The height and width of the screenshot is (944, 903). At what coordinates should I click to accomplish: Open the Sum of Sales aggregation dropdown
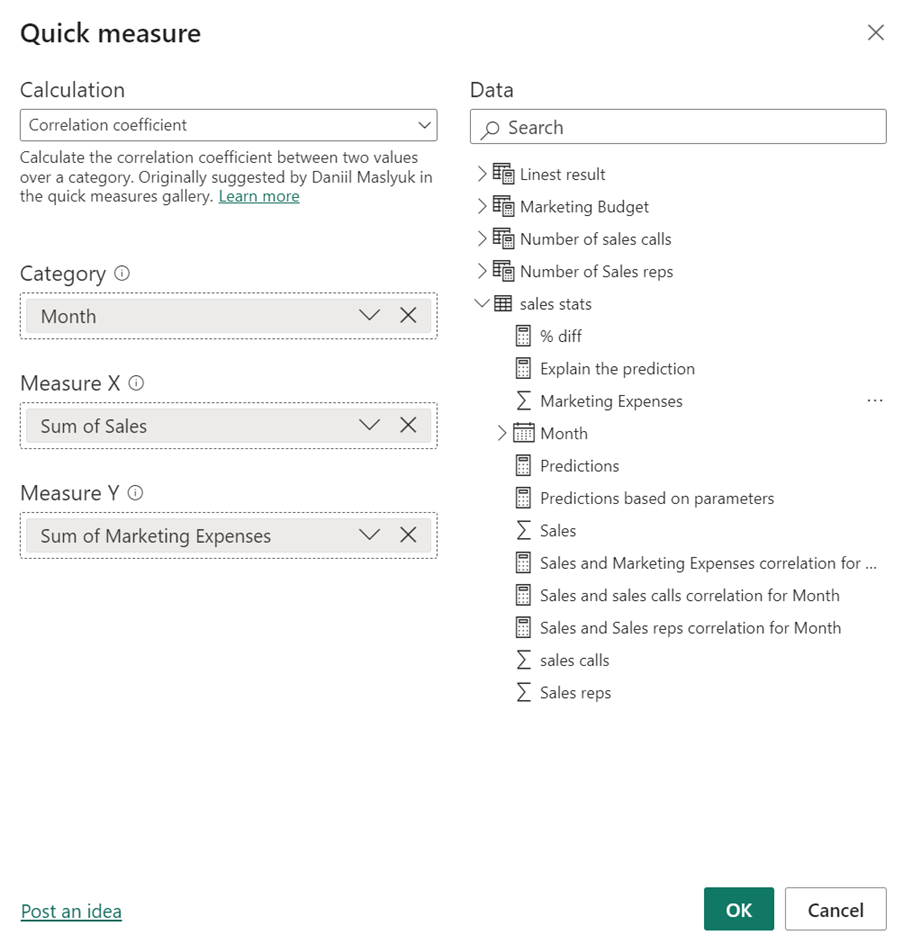369,426
